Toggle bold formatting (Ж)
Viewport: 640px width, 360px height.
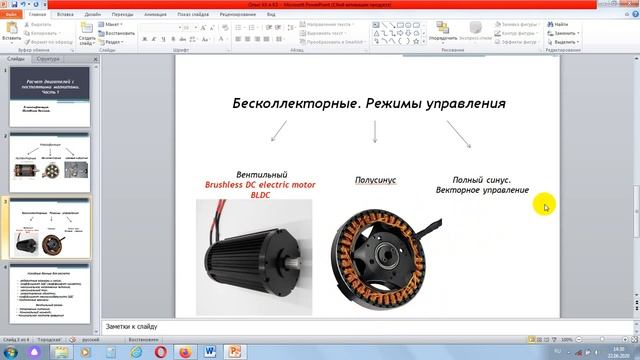pos(144,39)
